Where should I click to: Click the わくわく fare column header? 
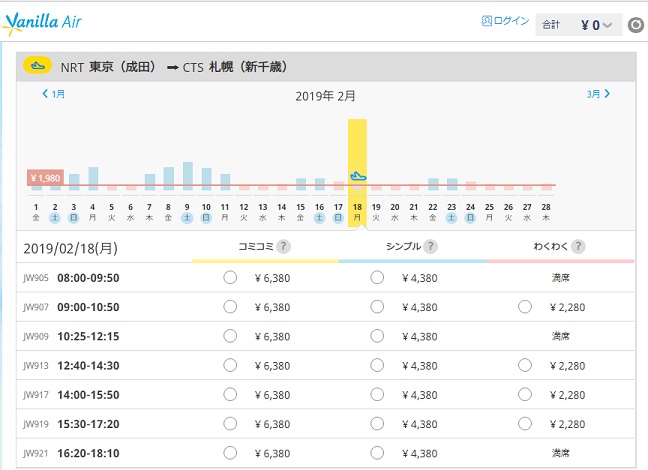[x=550, y=246]
